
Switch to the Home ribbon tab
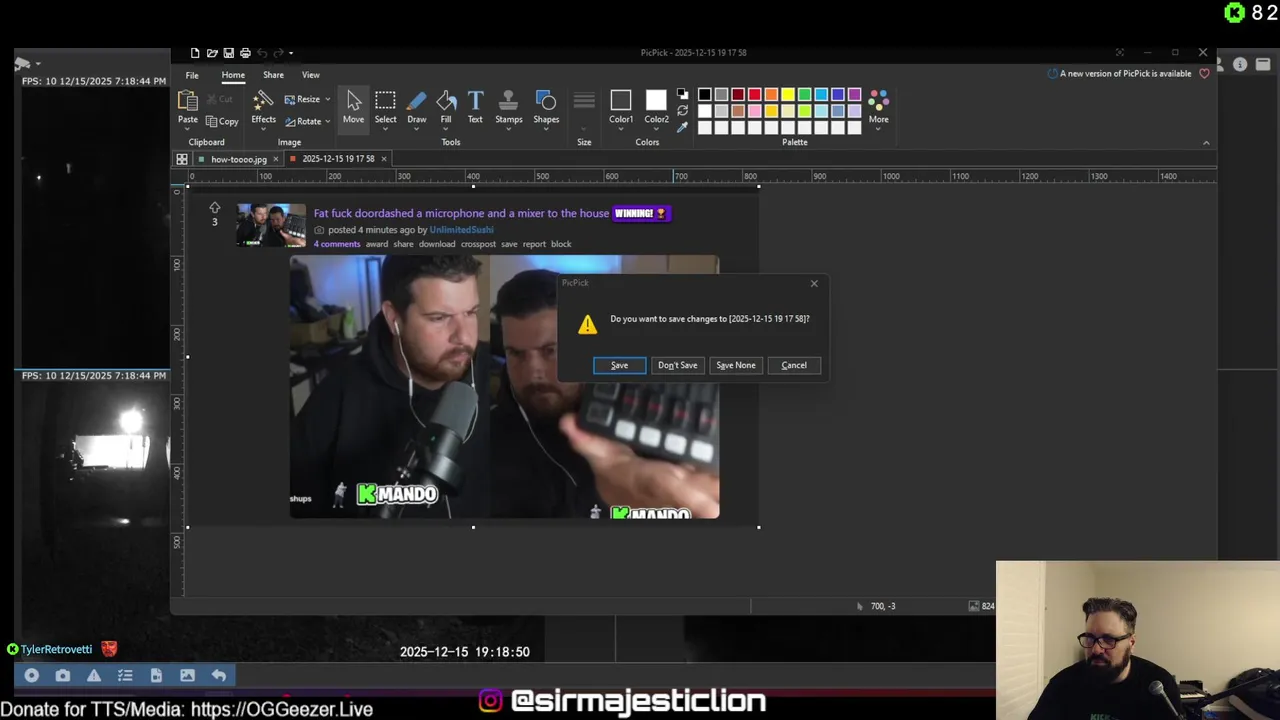click(x=233, y=75)
